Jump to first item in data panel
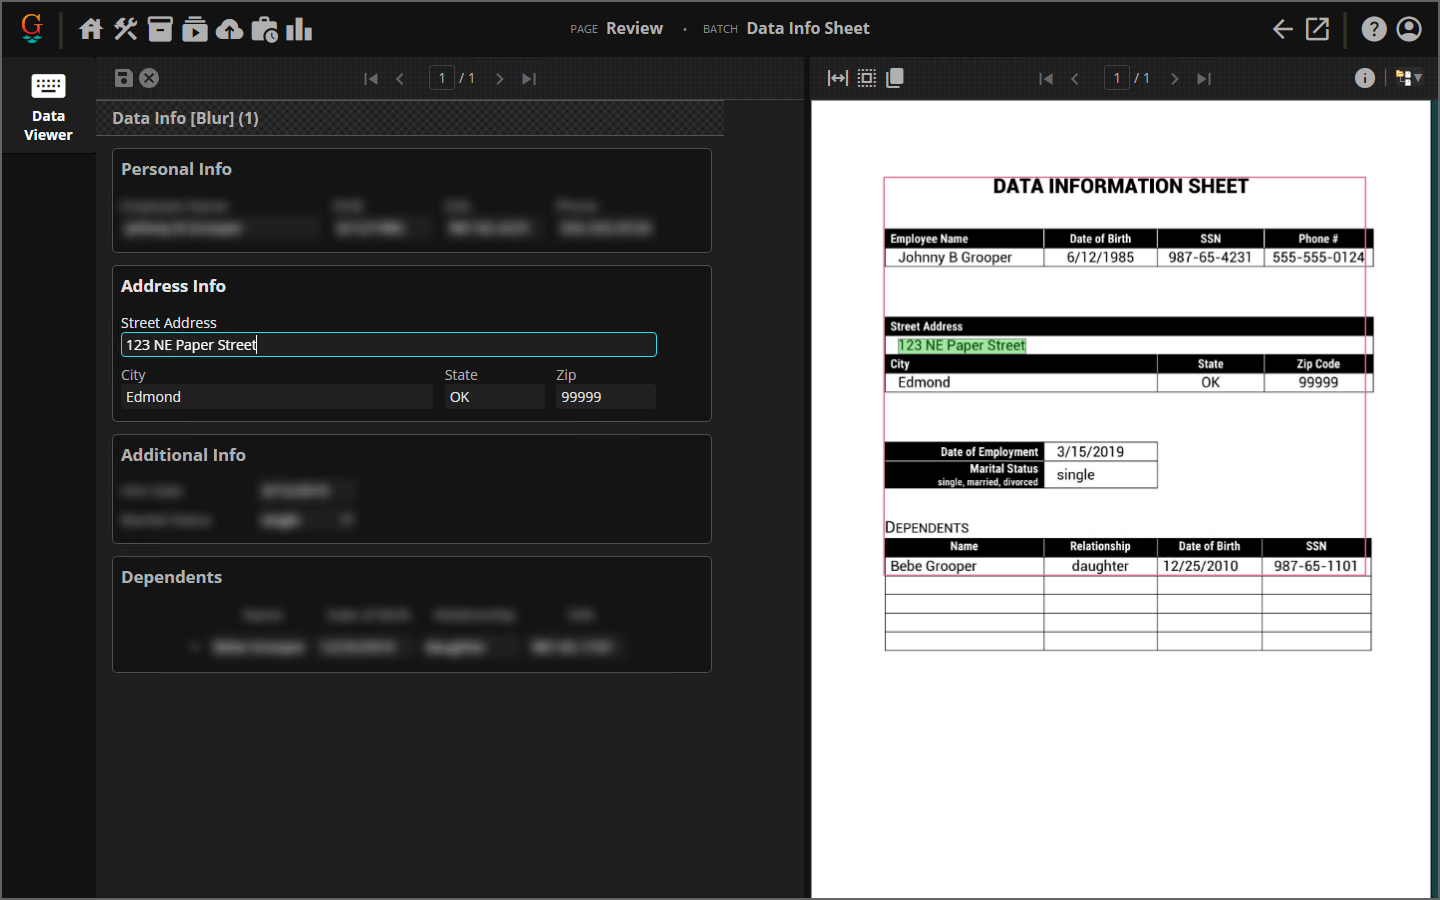1440x900 pixels. pos(371,79)
